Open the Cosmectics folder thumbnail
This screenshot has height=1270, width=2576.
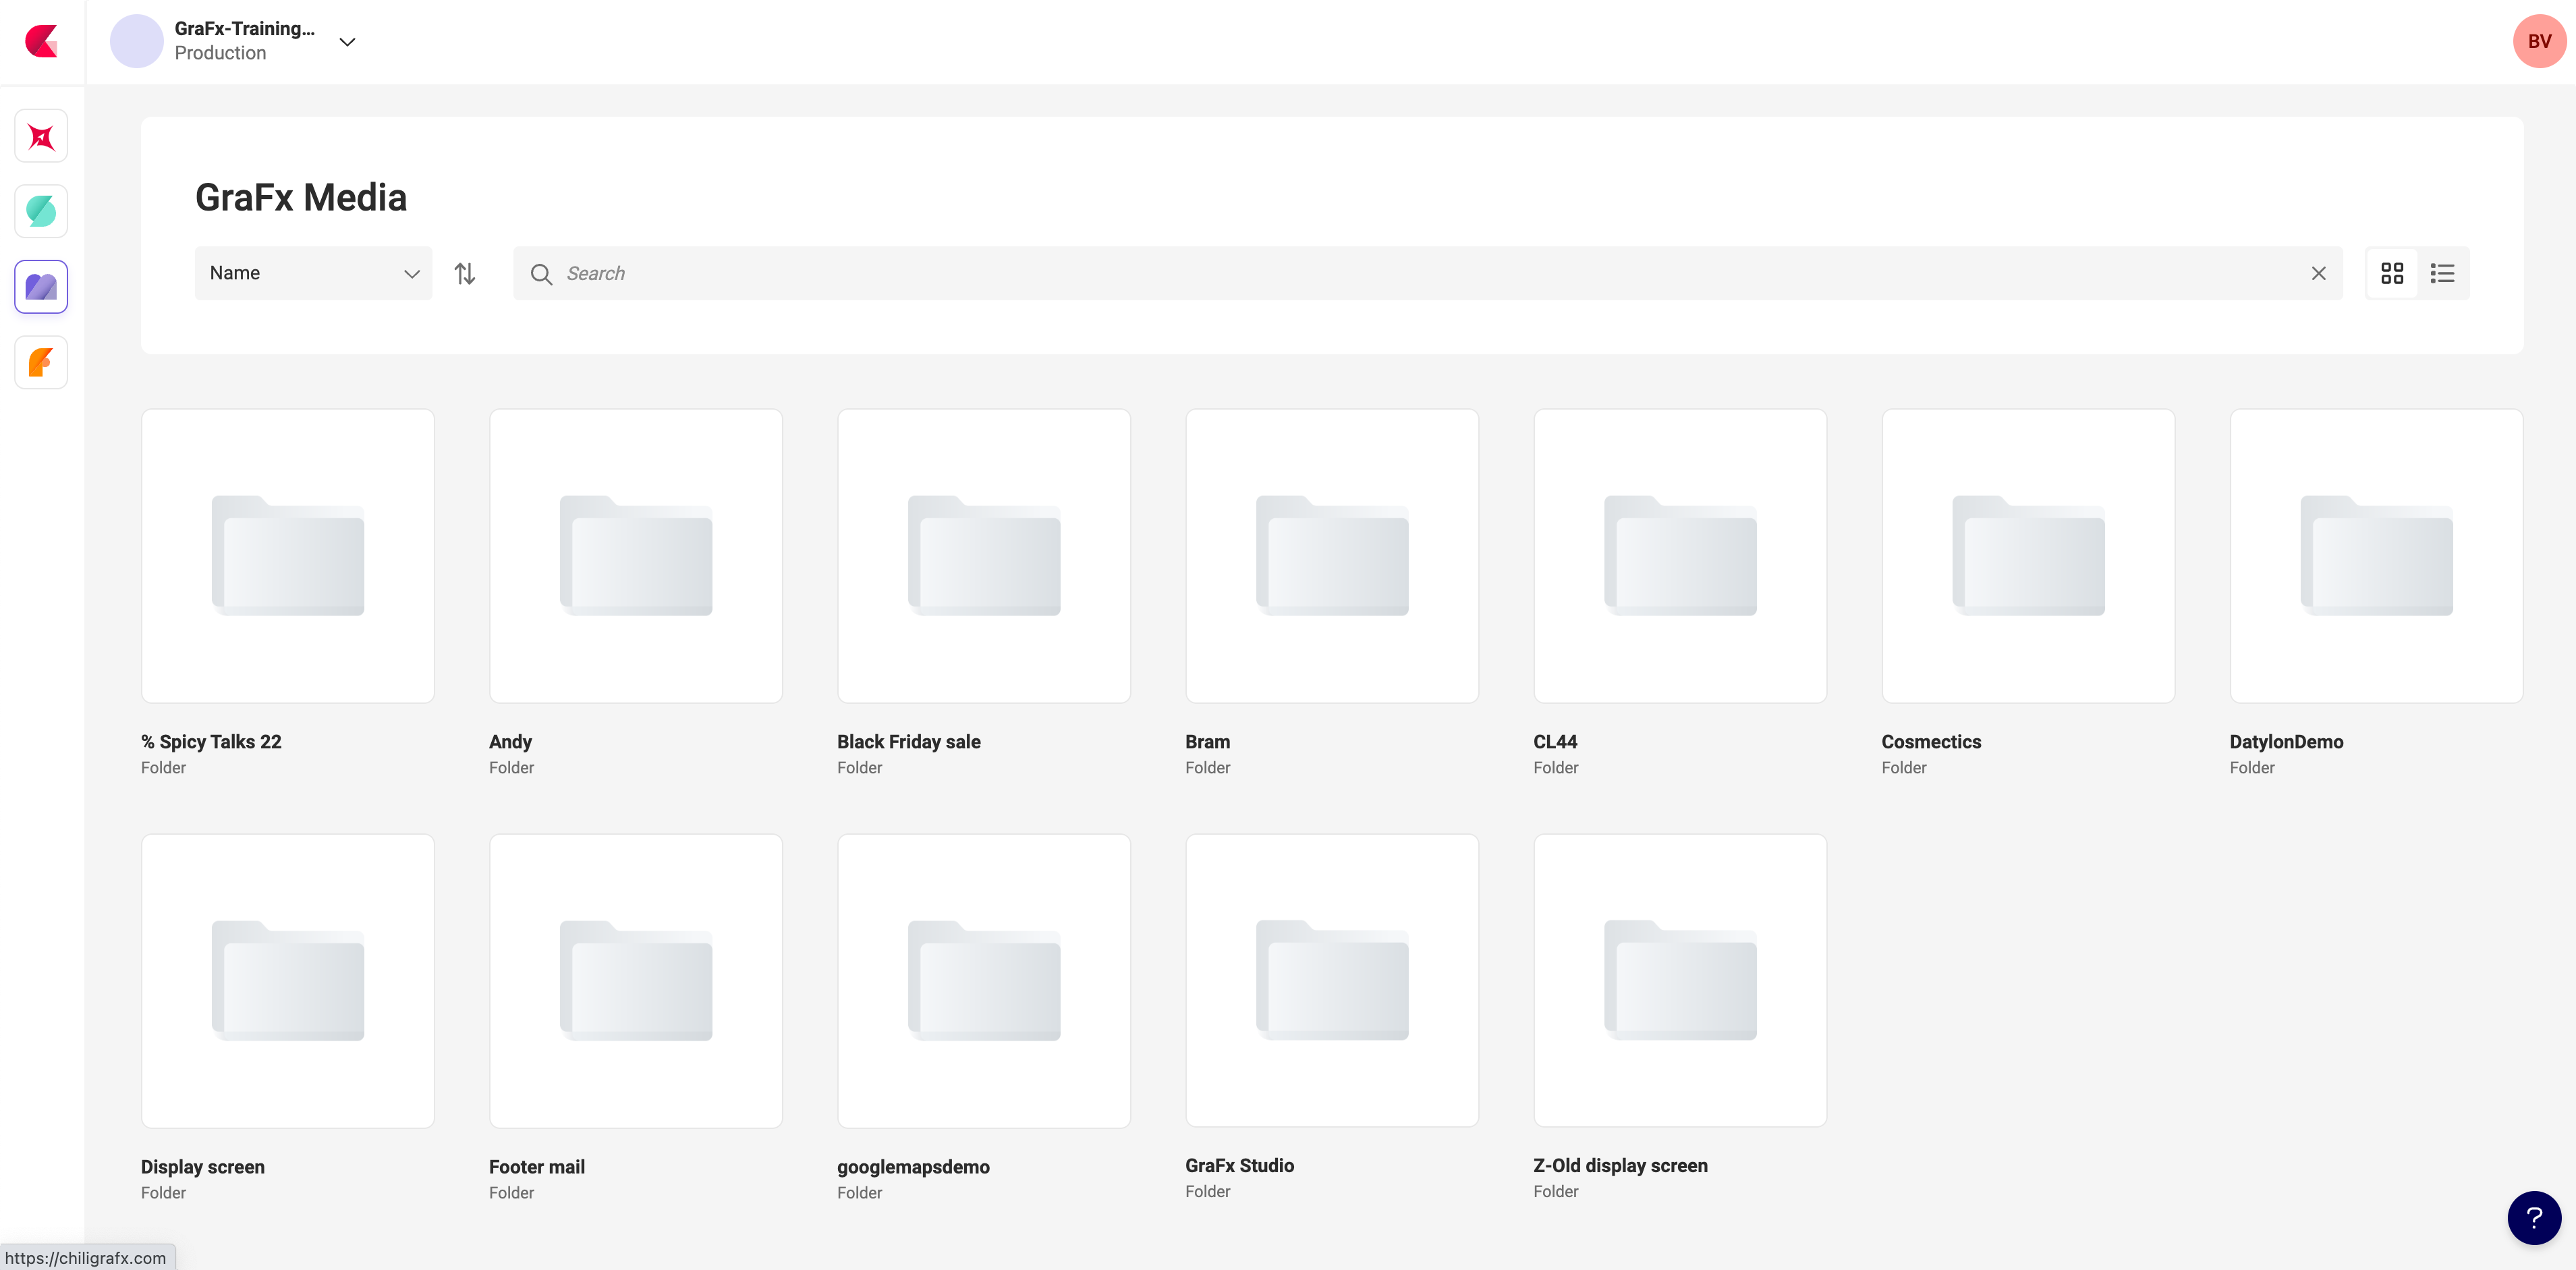(2028, 556)
